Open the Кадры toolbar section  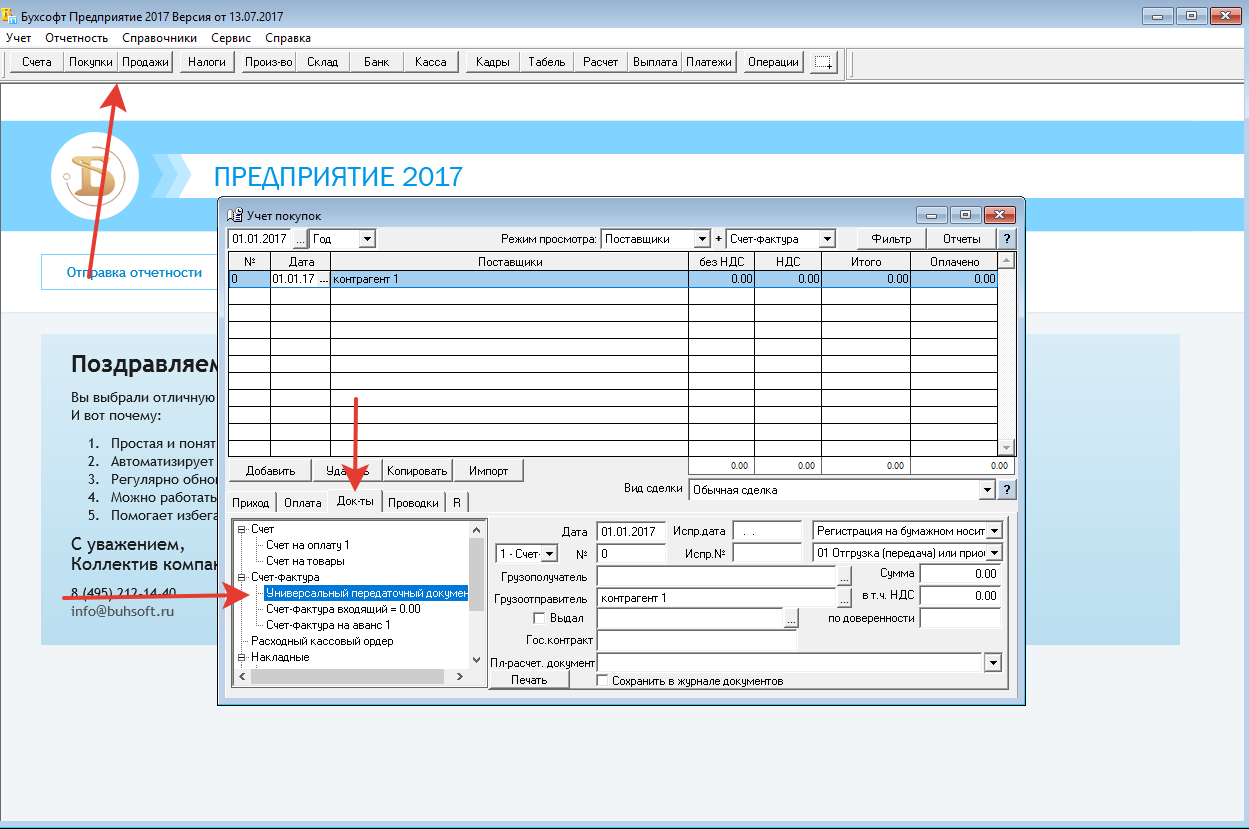[493, 62]
